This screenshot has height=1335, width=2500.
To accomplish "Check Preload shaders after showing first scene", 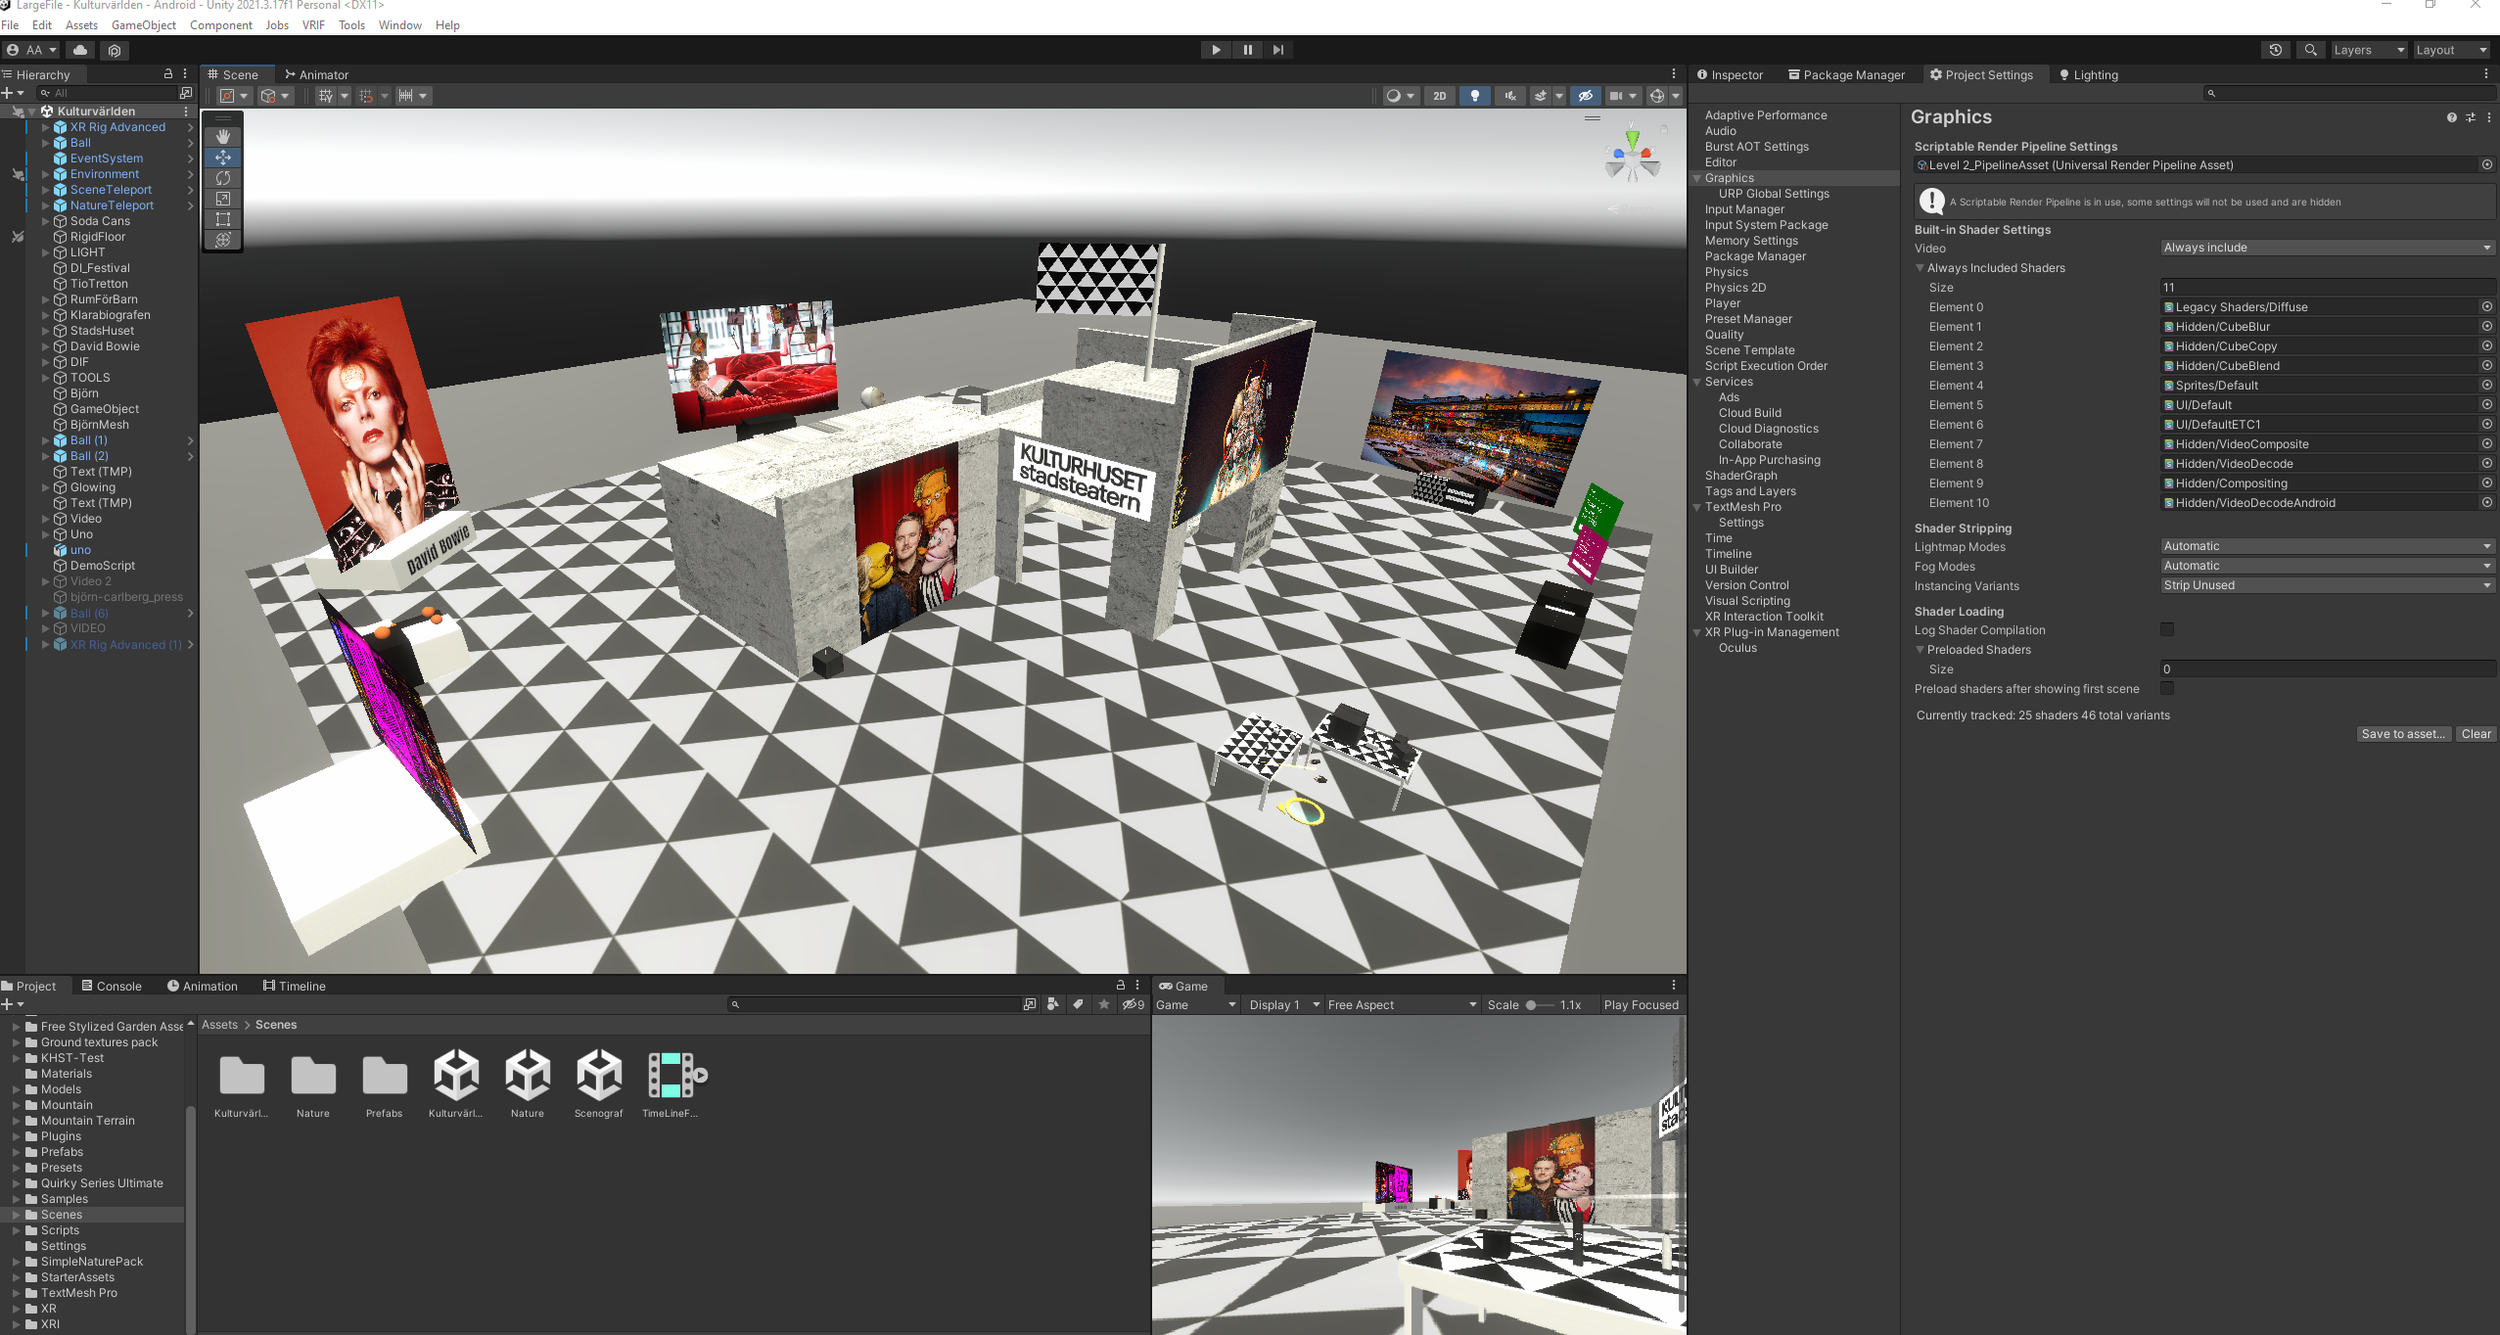I will pyautogui.click(x=2167, y=689).
